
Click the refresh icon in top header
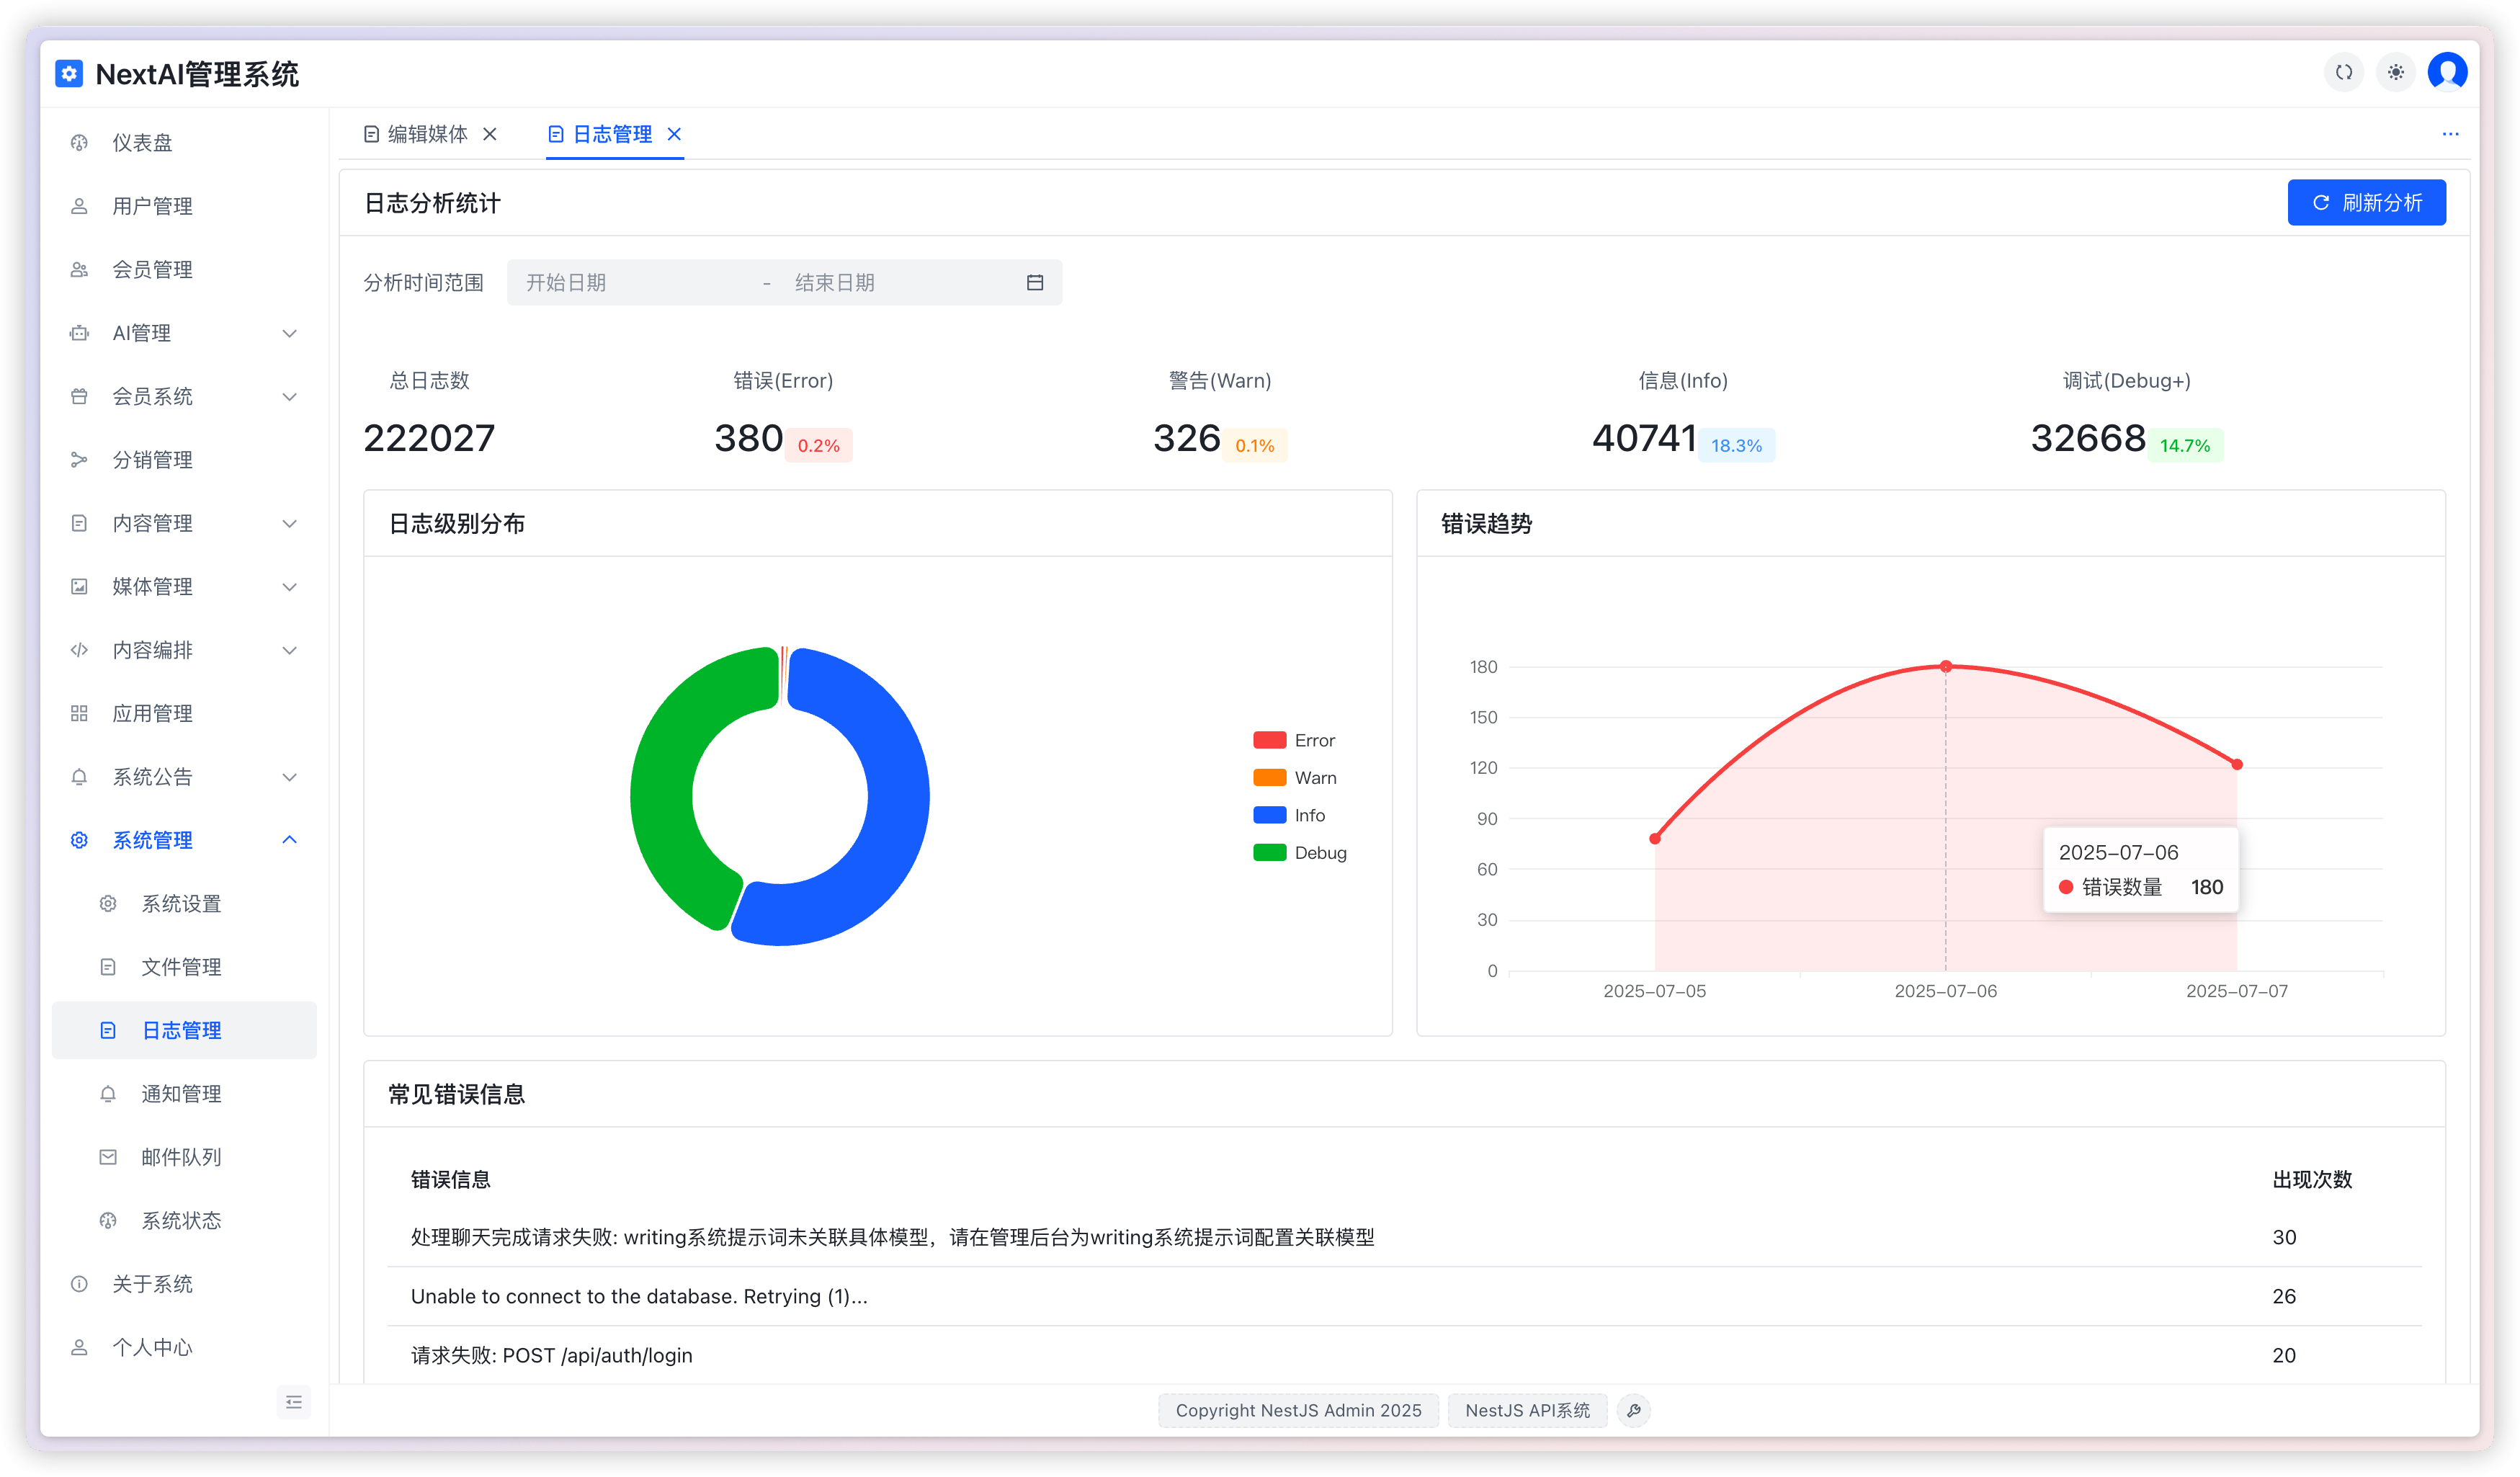(2343, 72)
